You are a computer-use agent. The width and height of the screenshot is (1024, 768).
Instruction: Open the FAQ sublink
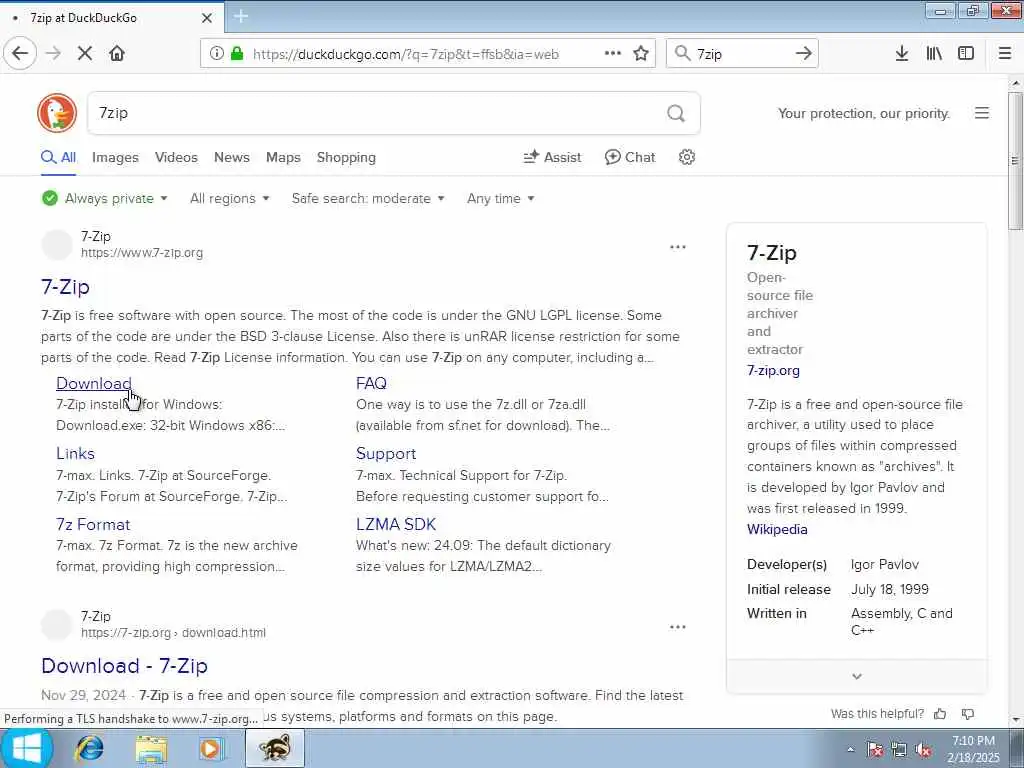point(371,383)
